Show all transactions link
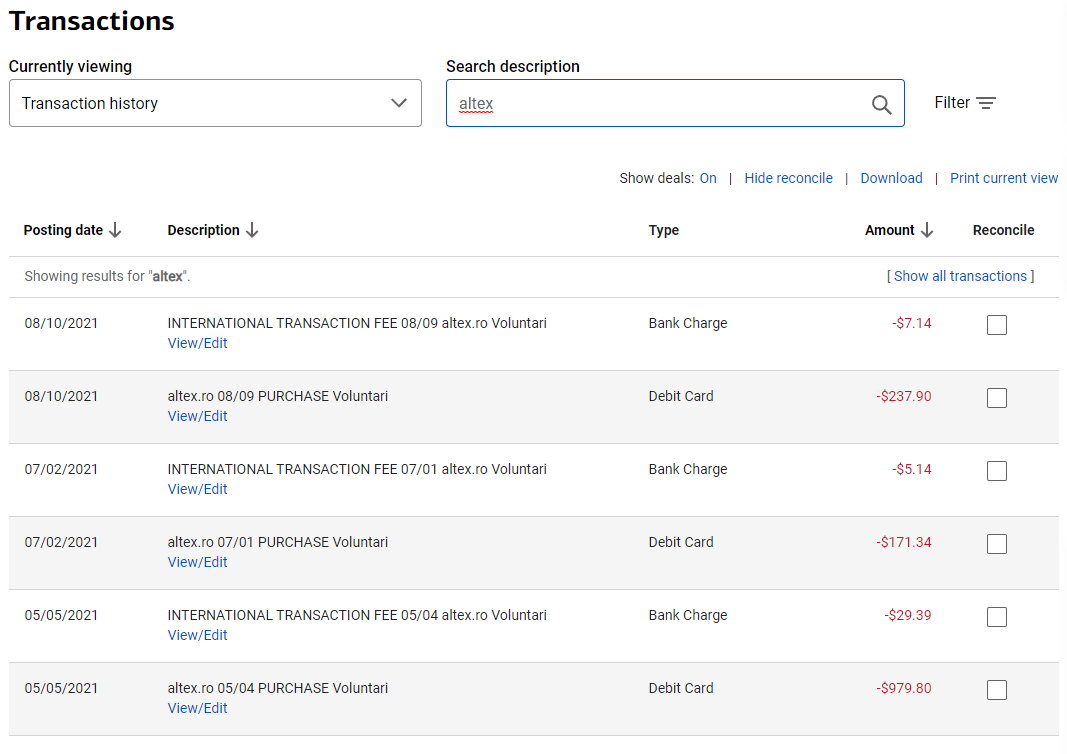Viewport: 1067px width, 754px height. [x=960, y=276]
